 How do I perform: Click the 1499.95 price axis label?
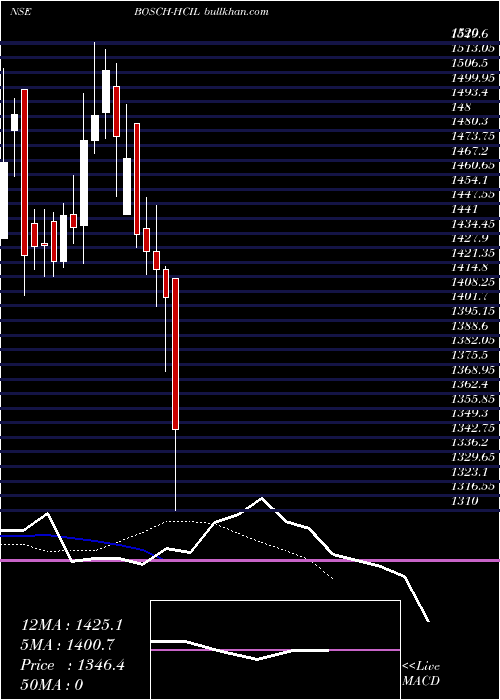(473, 78)
